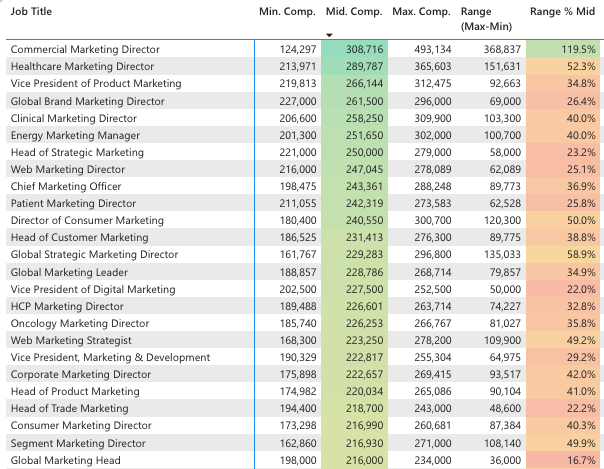Click Range value 368,837
Viewport: 604px width, 469px height.
[502, 49]
